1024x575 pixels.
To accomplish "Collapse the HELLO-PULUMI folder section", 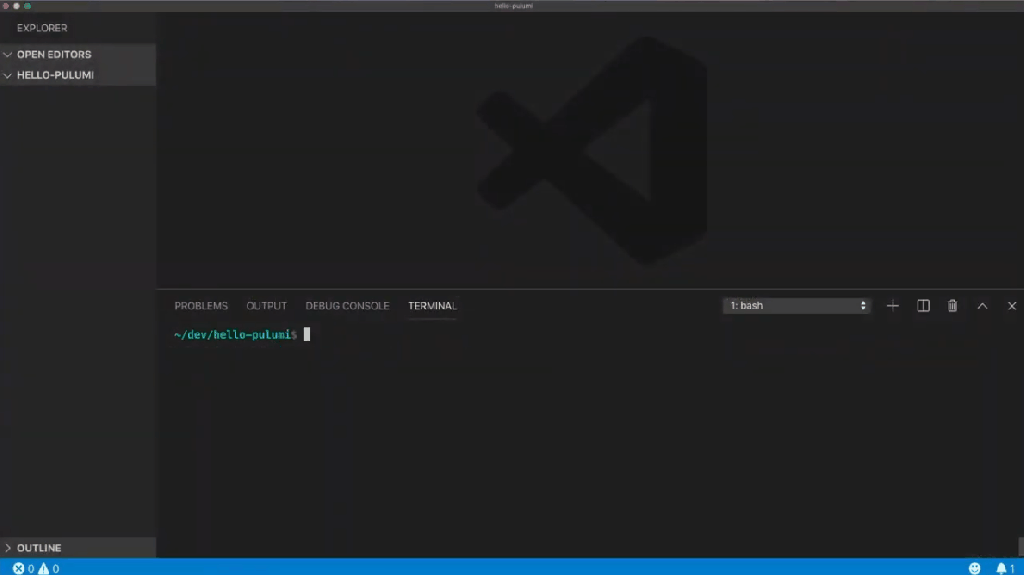I will coord(55,76).
